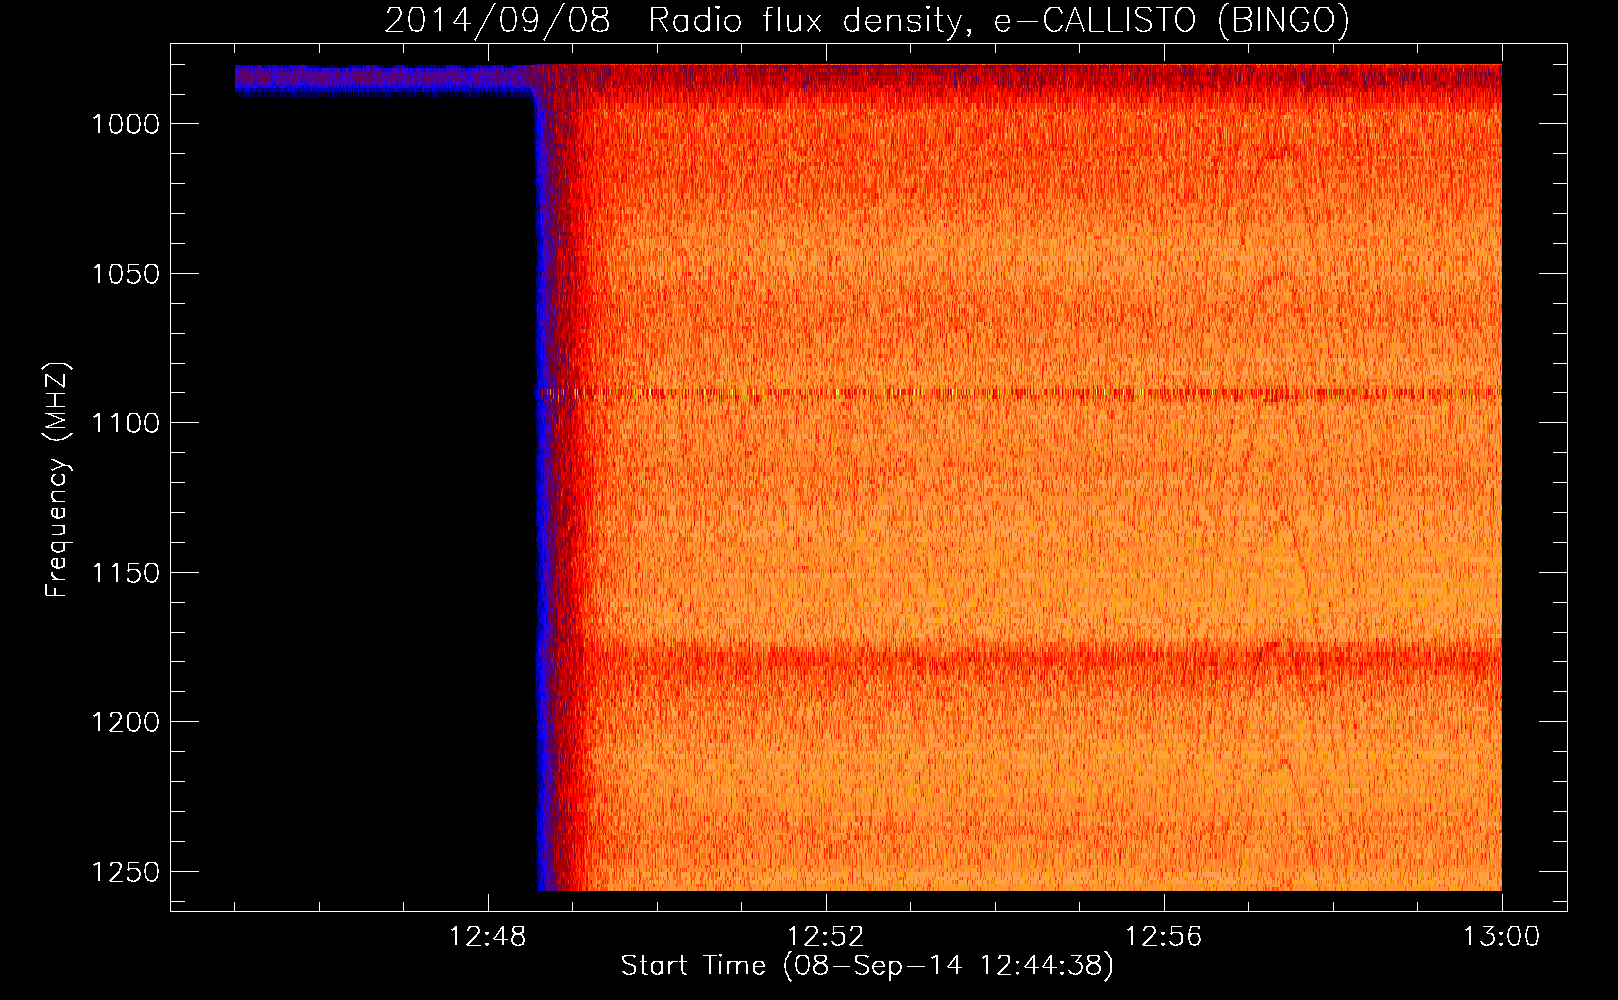Click the plot title "2014/09/08 Radio flux density, e-CALLISTO (BINGO)"
This screenshot has height=1000, width=1618.
(867, 20)
